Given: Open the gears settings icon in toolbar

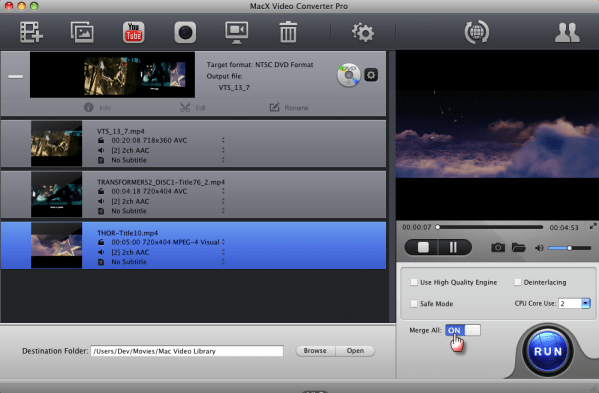Looking at the screenshot, I should pos(363,32).
